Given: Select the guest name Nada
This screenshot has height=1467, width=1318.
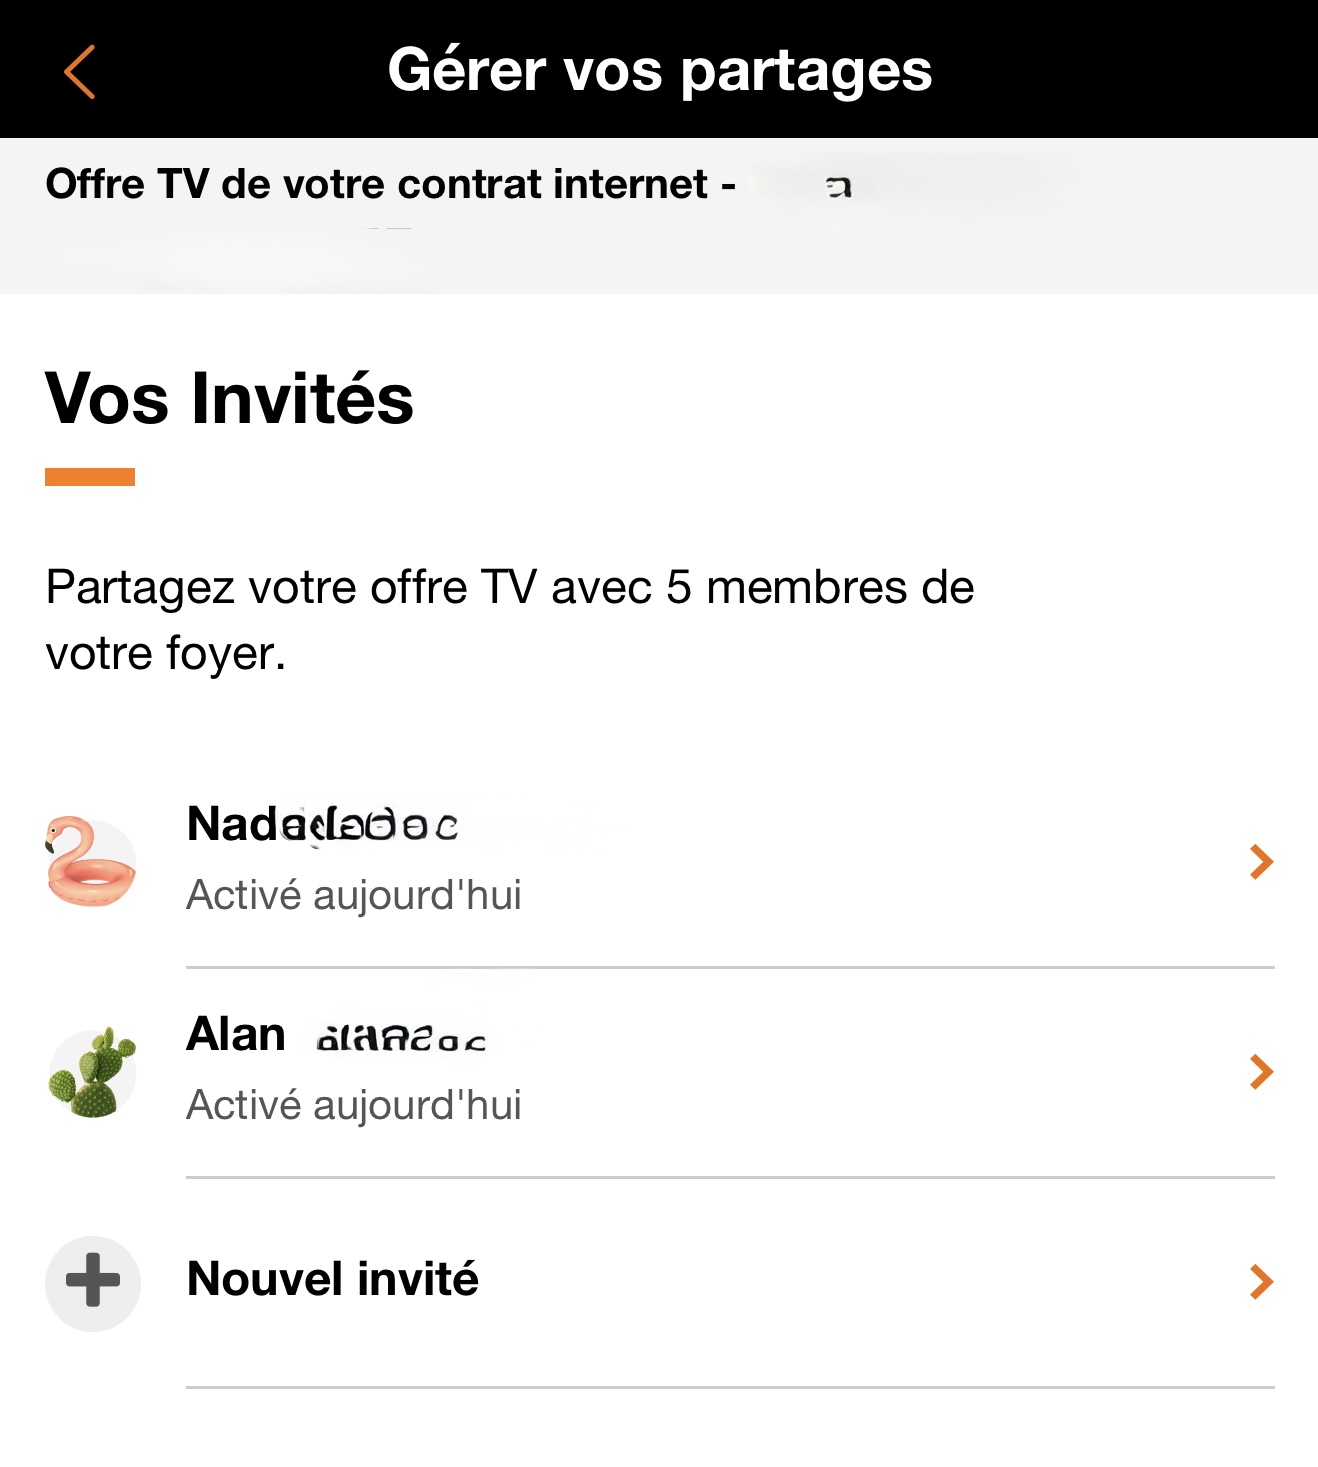Looking at the screenshot, I should click(236, 825).
